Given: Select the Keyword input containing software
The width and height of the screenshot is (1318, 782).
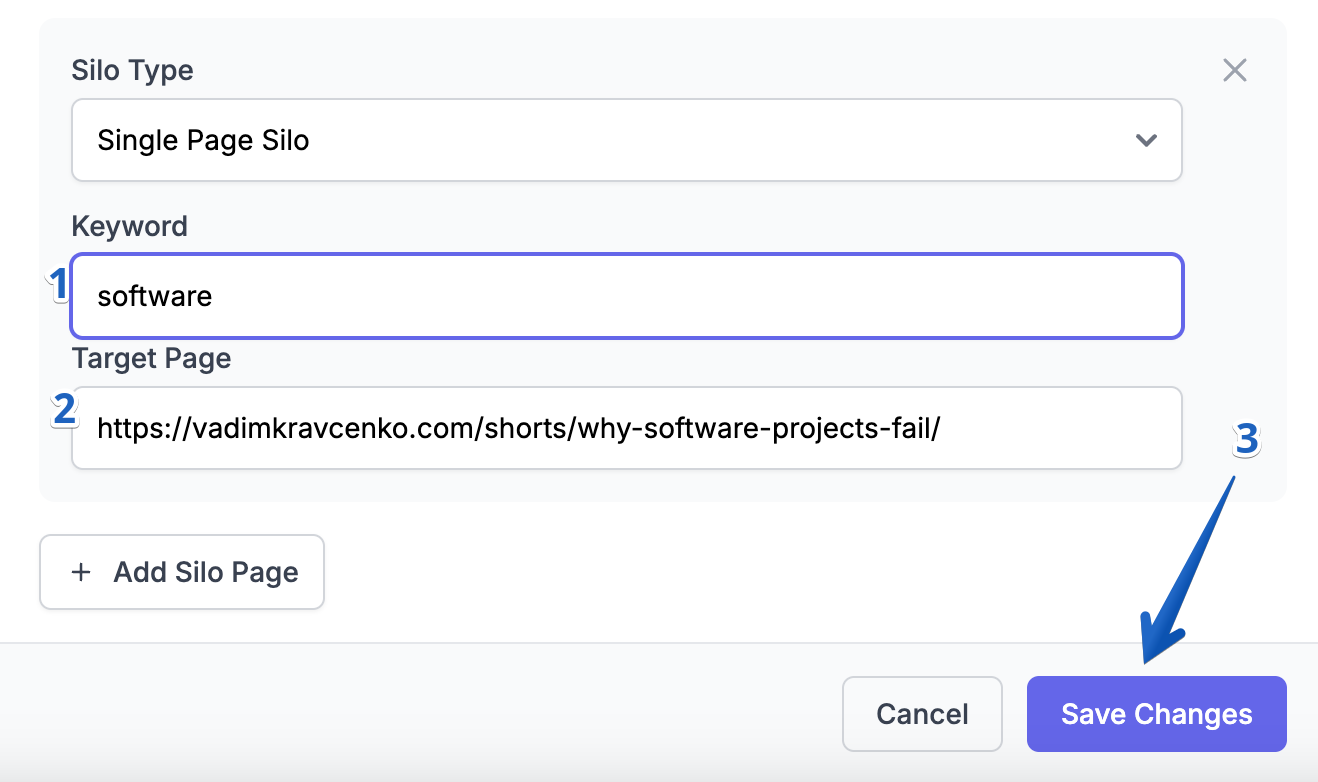Looking at the screenshot, I should (627, 296).
